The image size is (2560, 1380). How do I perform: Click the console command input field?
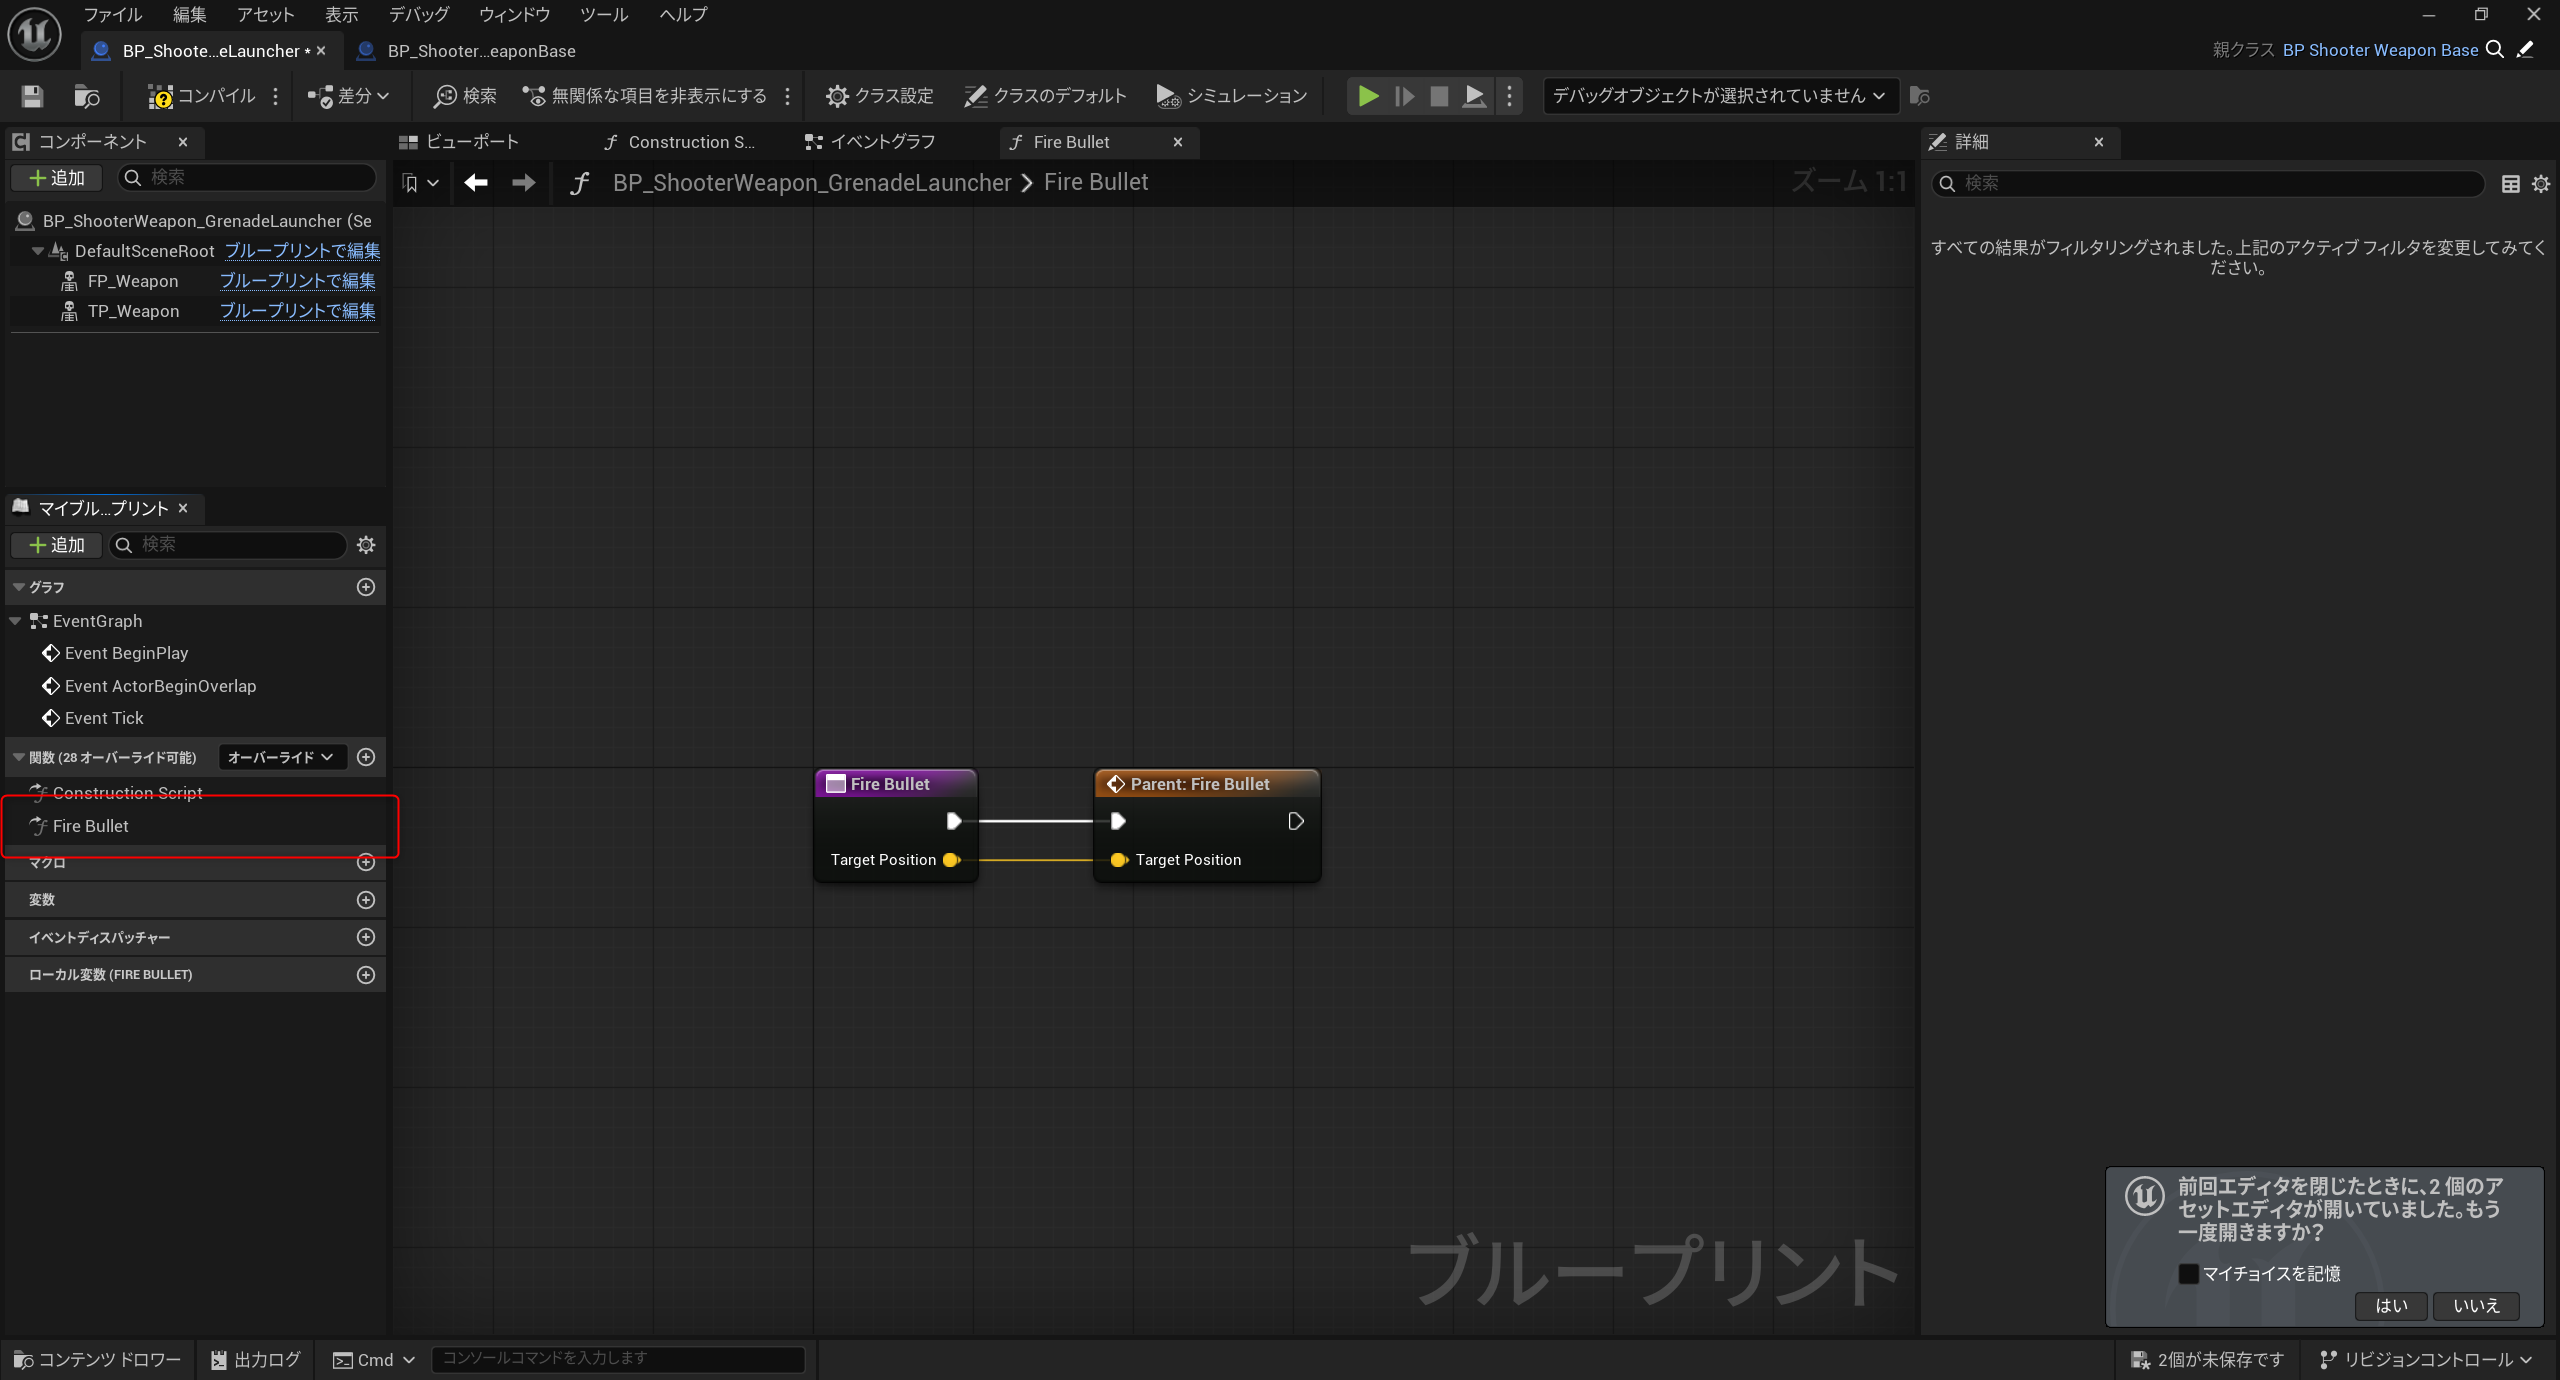coord(617,1358)
